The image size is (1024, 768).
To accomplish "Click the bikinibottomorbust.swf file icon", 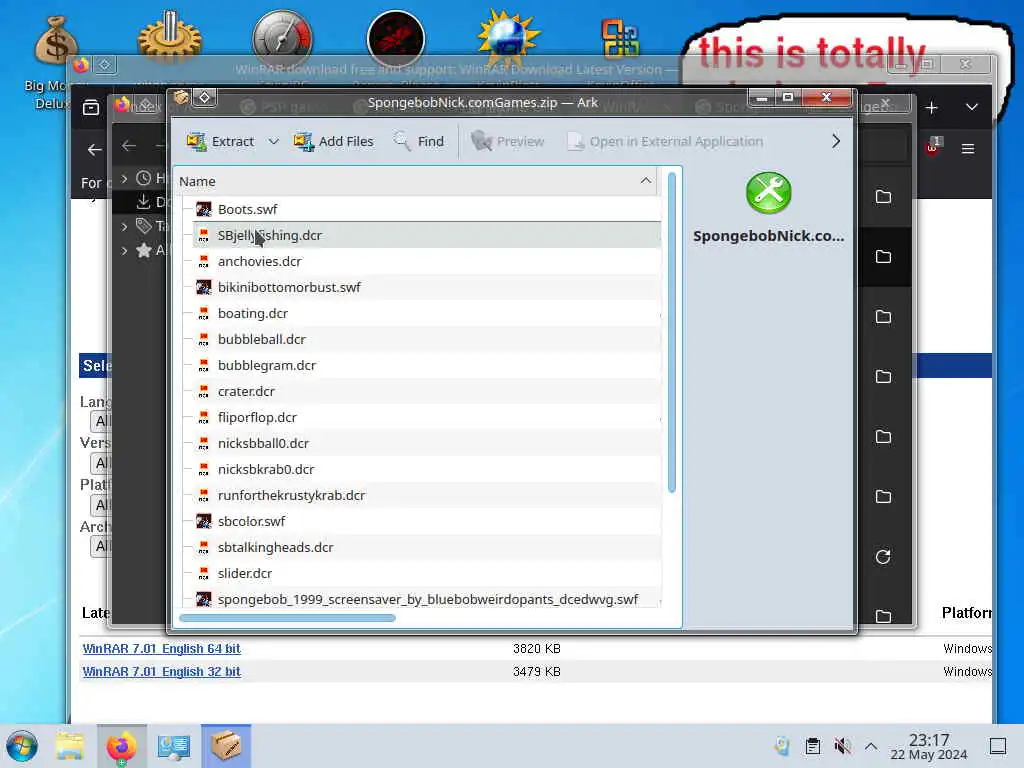I will pyautogui.click(x=204, y=287).
